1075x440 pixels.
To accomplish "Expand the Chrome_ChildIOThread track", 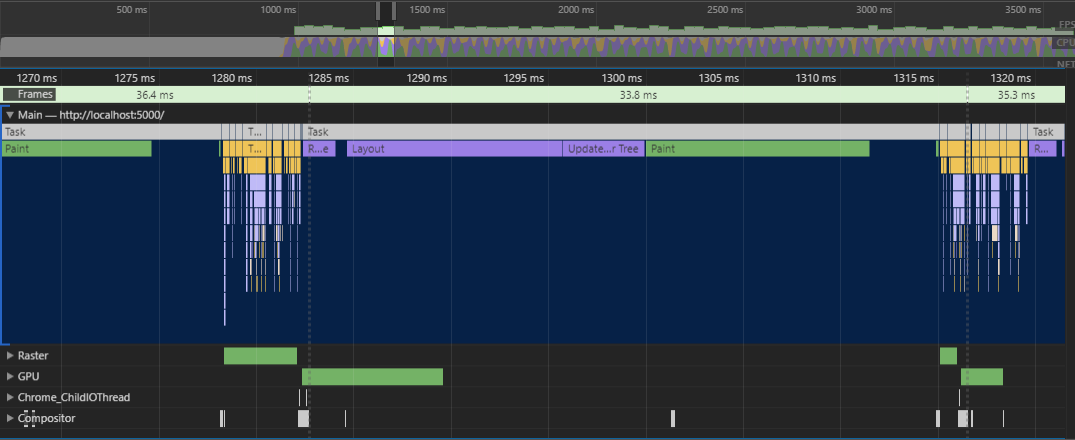I will click(10, 397).
